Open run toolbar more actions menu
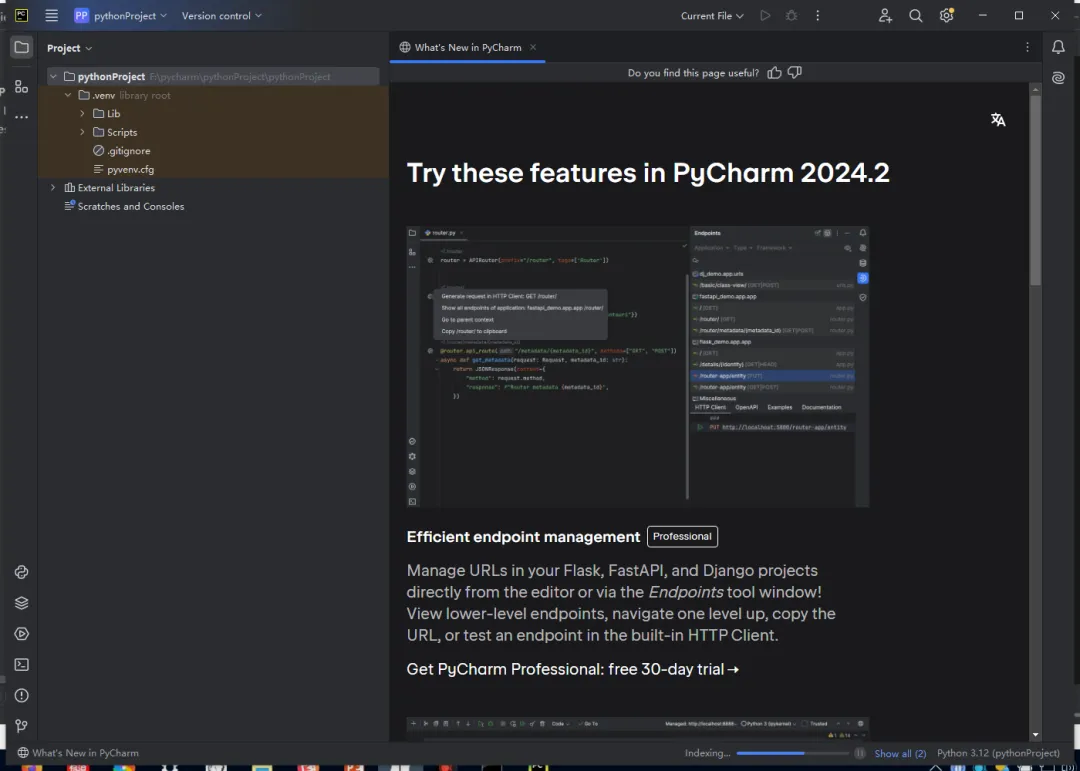Viewport: 1080px width, 771px height. [818, 16]
